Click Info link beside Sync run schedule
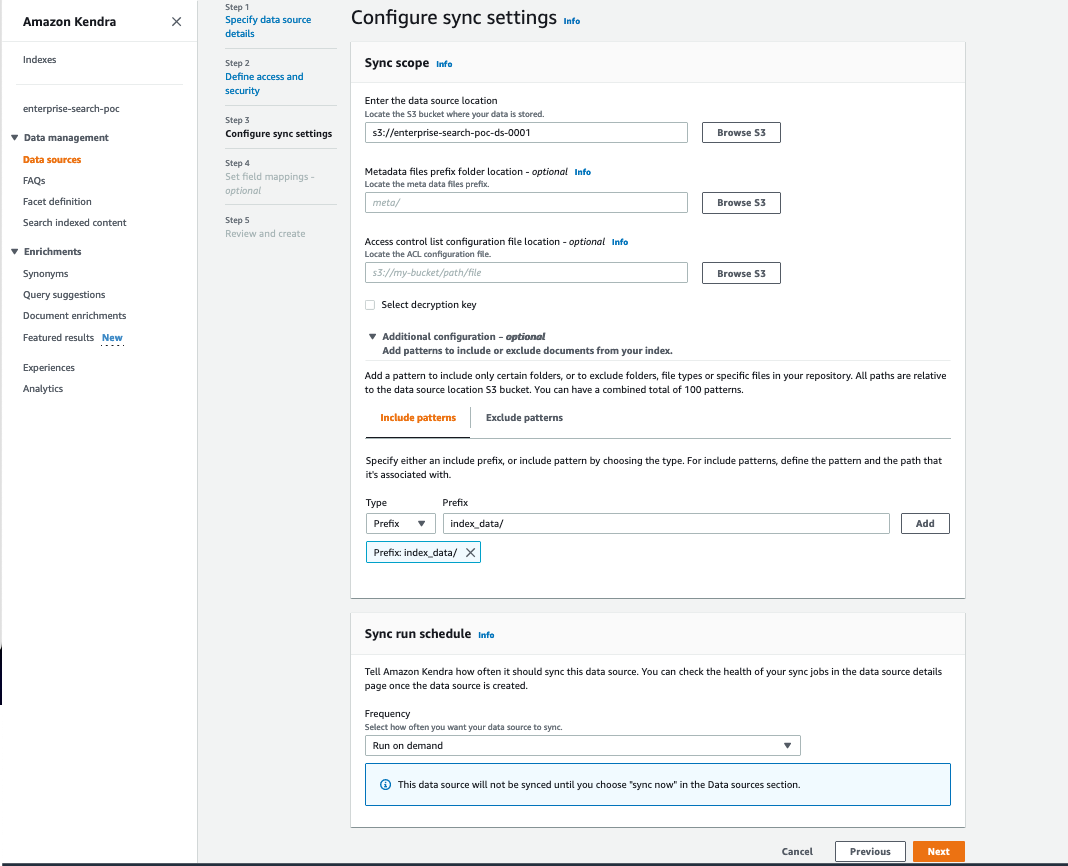The height and width of the screenshot is (866, 1068). (486, 635)
